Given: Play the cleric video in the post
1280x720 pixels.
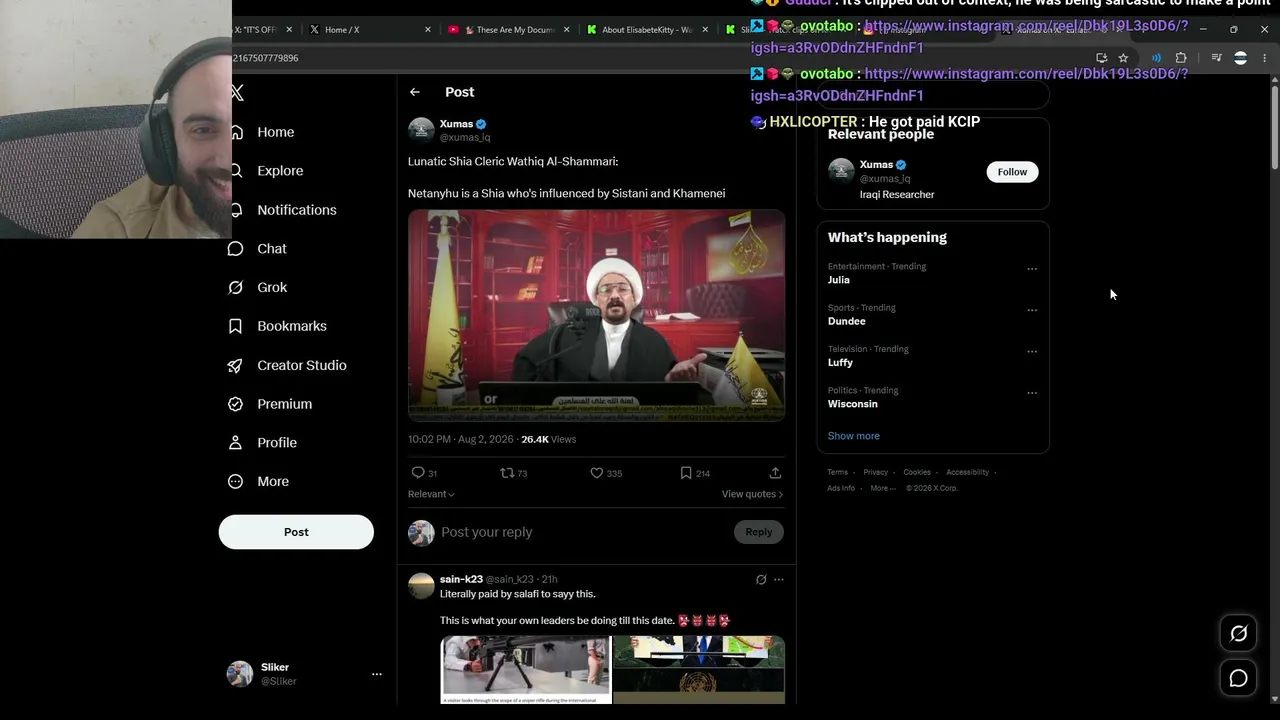Looking at the screenshot, I should 596,315.
